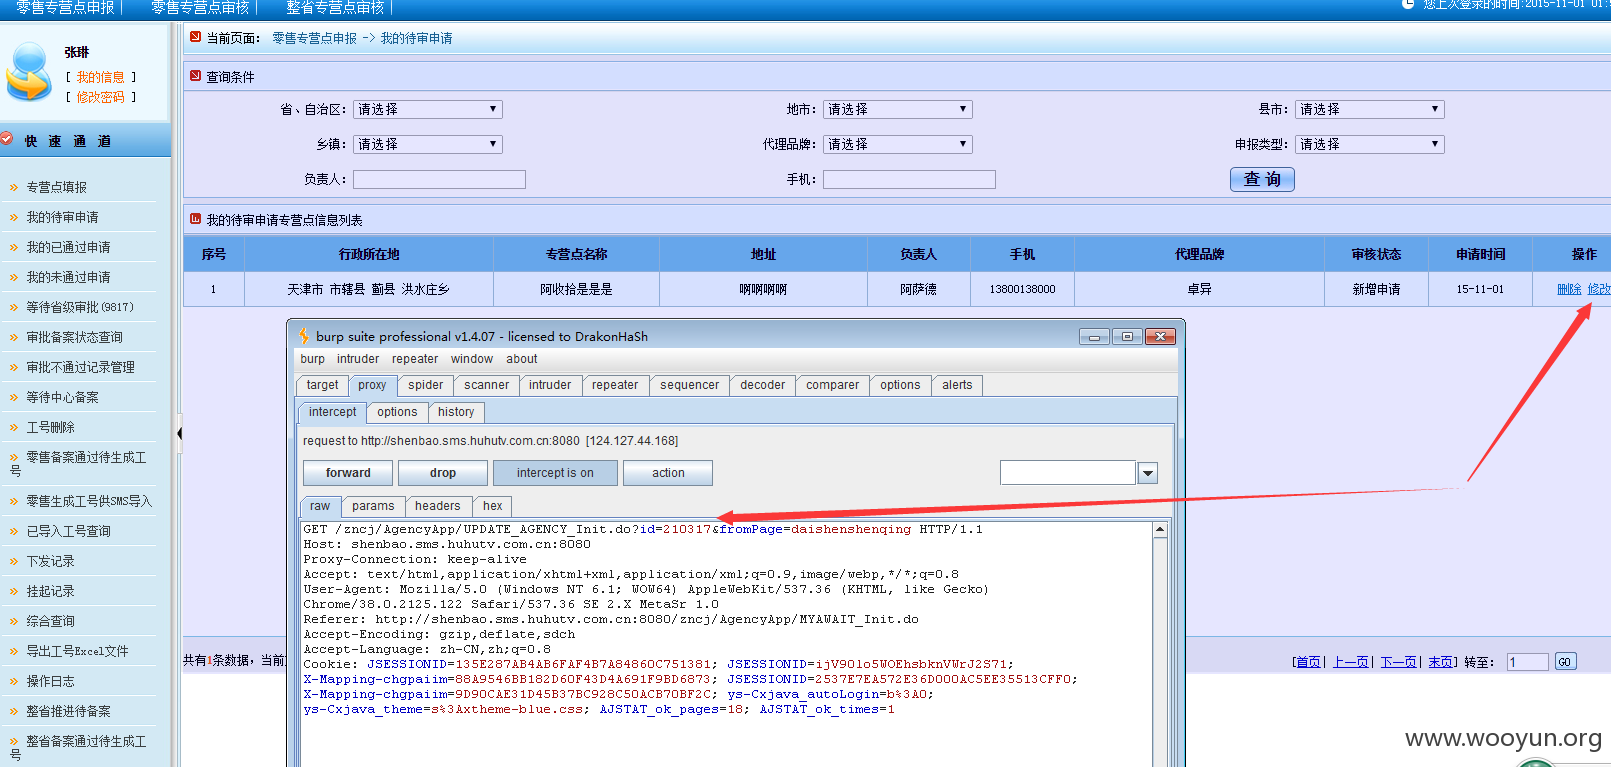Open the 修改密码 link

[x=100, y=97]
